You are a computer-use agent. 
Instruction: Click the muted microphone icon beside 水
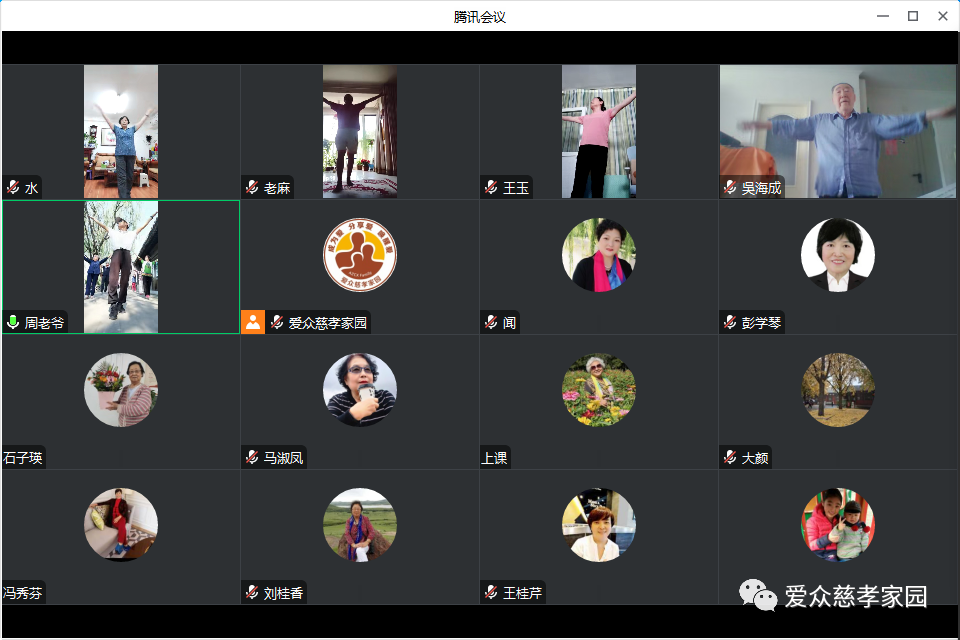(x=13, y=188)
